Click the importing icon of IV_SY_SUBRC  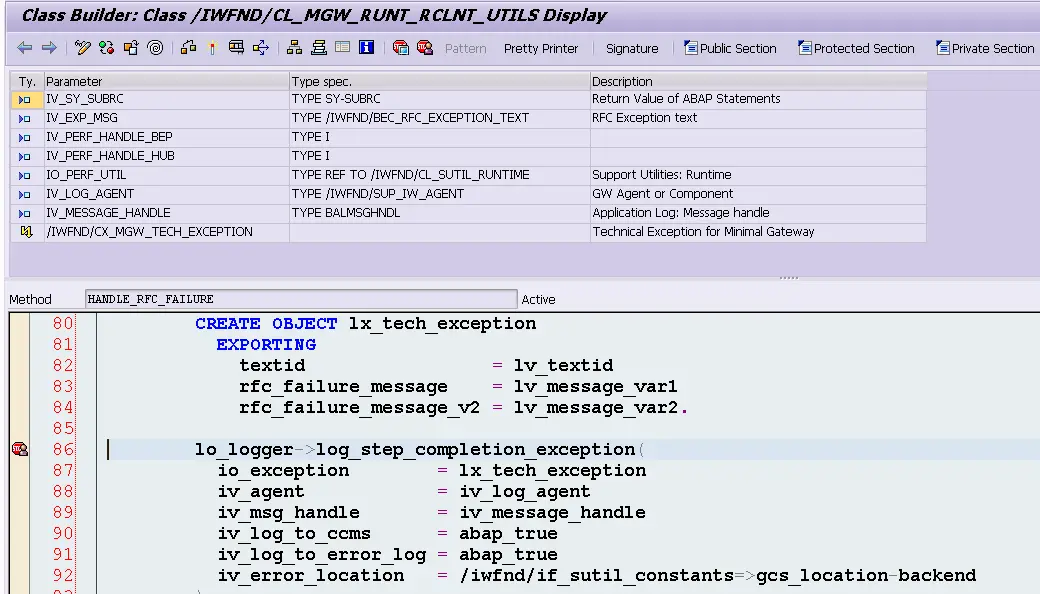coord(25,99)
